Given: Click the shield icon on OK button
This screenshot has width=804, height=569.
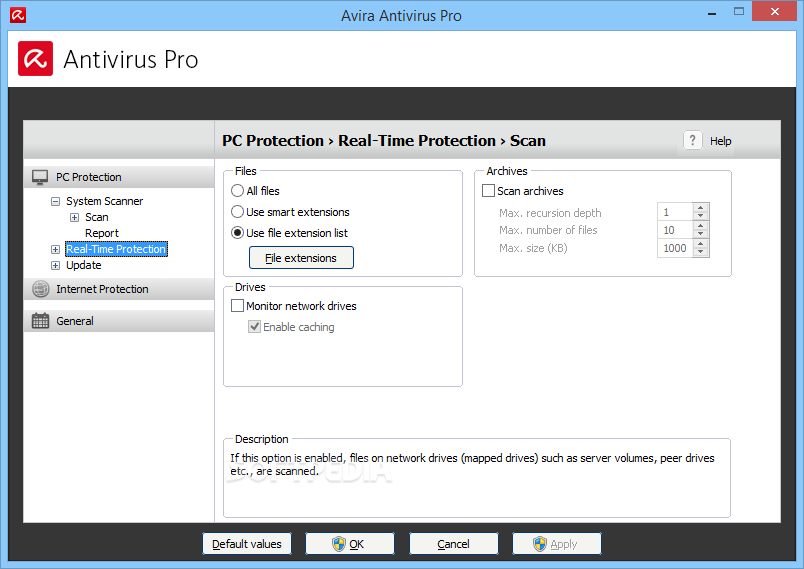Looking at the screenshot, I should pyautogui.click(x=338, y=544).
